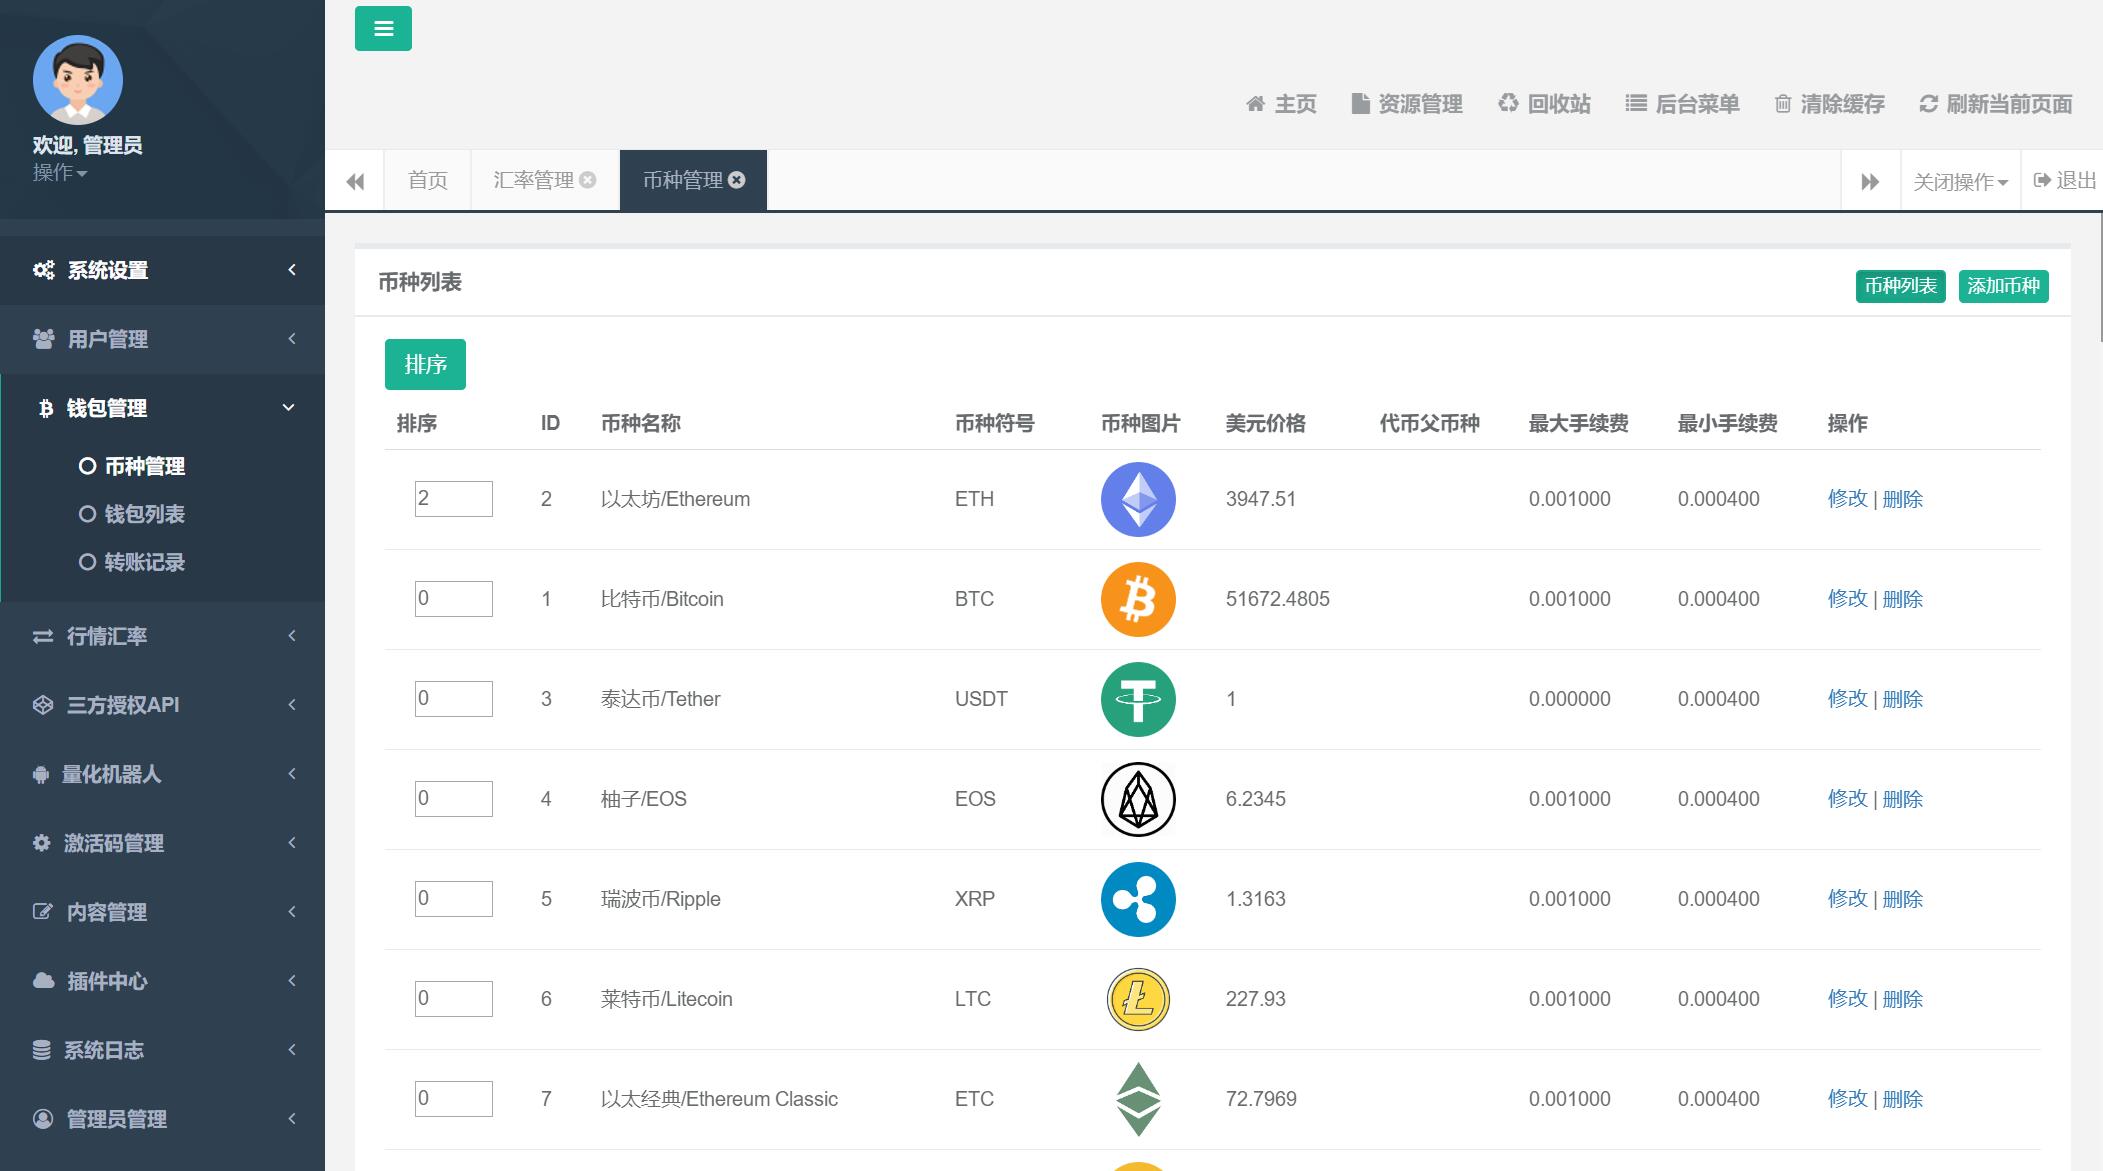Click the Litecoin sort order field
2103x1171 pixels.
pos(454,999)
